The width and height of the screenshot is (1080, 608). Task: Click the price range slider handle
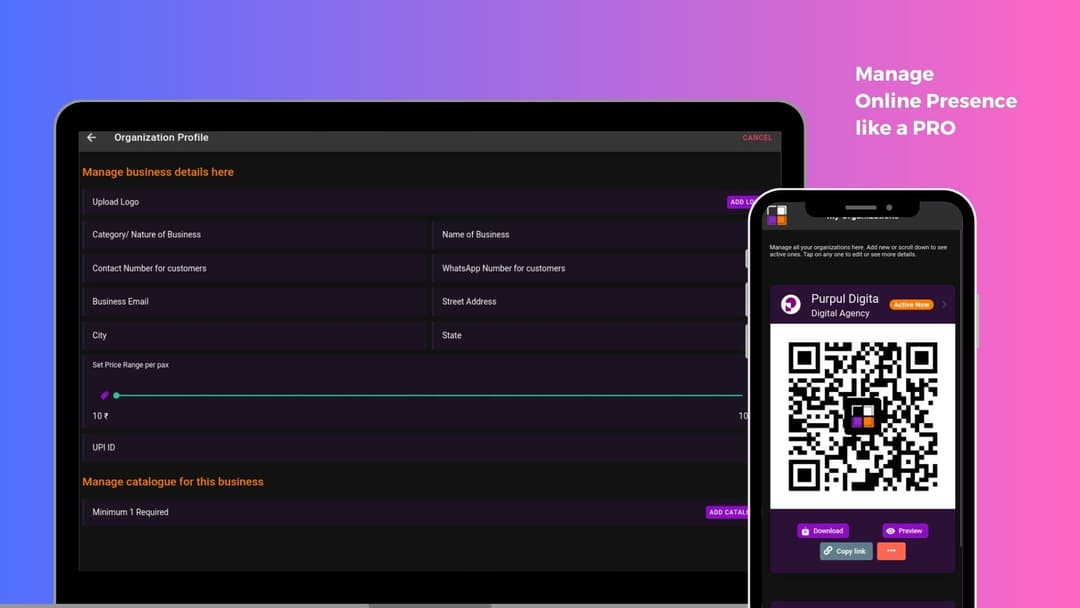tap(117, 395)
